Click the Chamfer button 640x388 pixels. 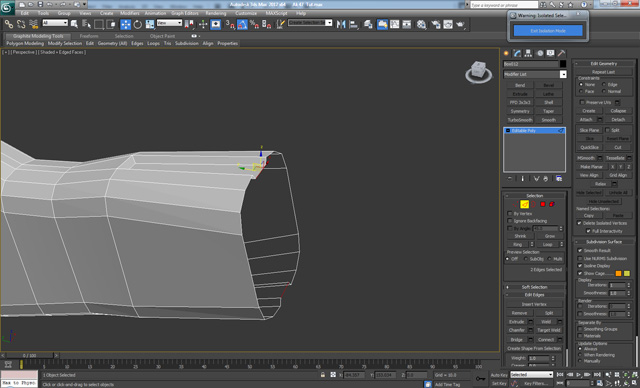click(x=517, y=330)
